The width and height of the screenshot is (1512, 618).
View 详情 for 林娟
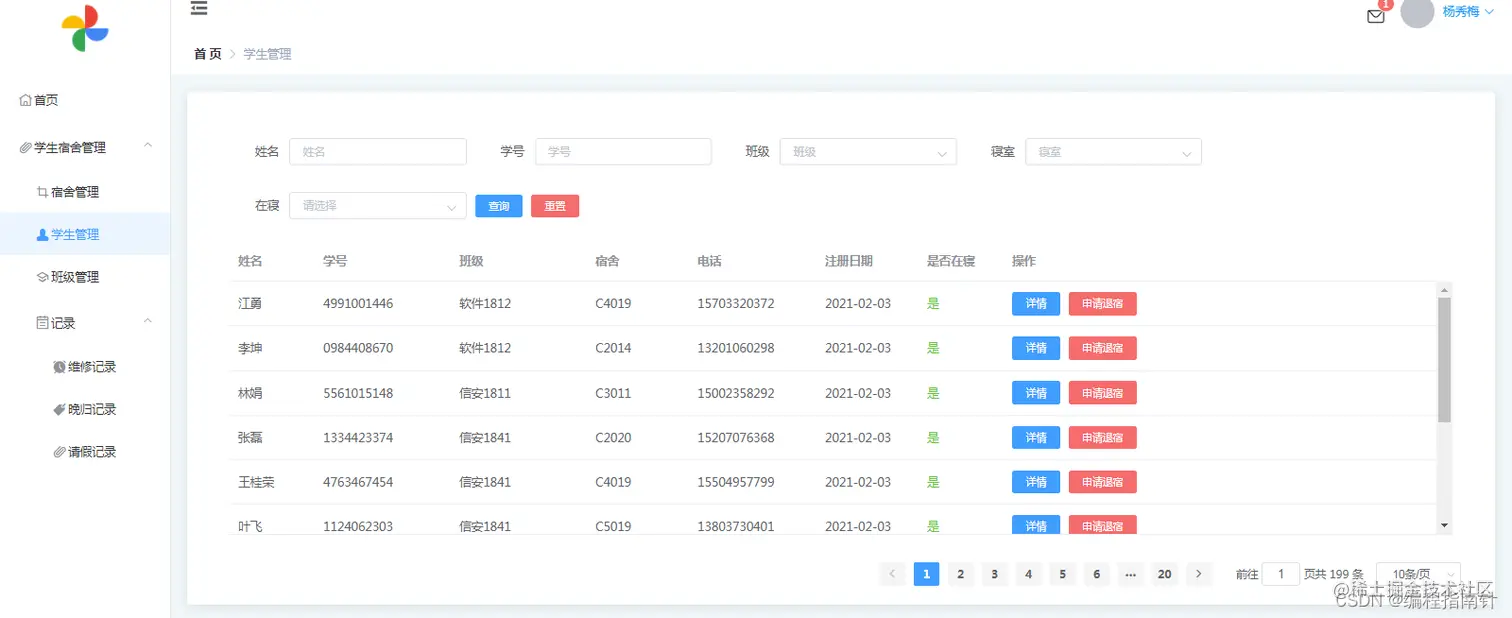[x=1036, y=393]
